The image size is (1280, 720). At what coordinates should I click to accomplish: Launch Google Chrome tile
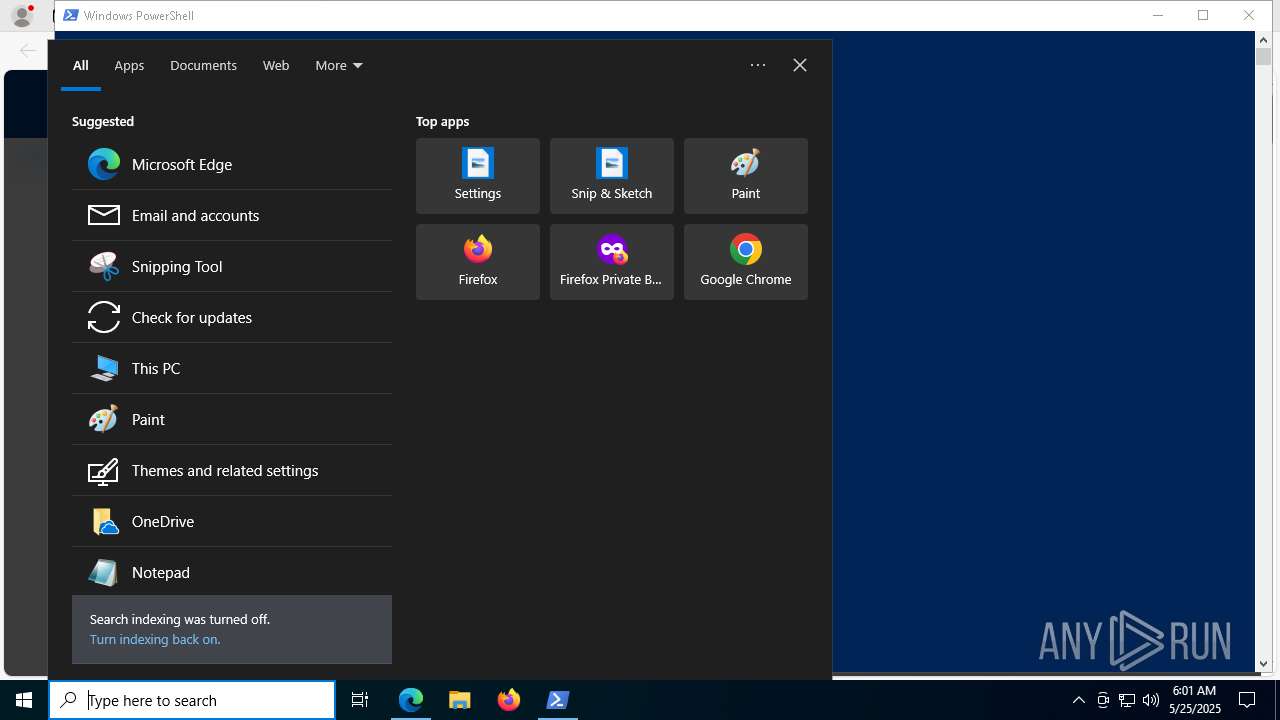tap(746, 262)
